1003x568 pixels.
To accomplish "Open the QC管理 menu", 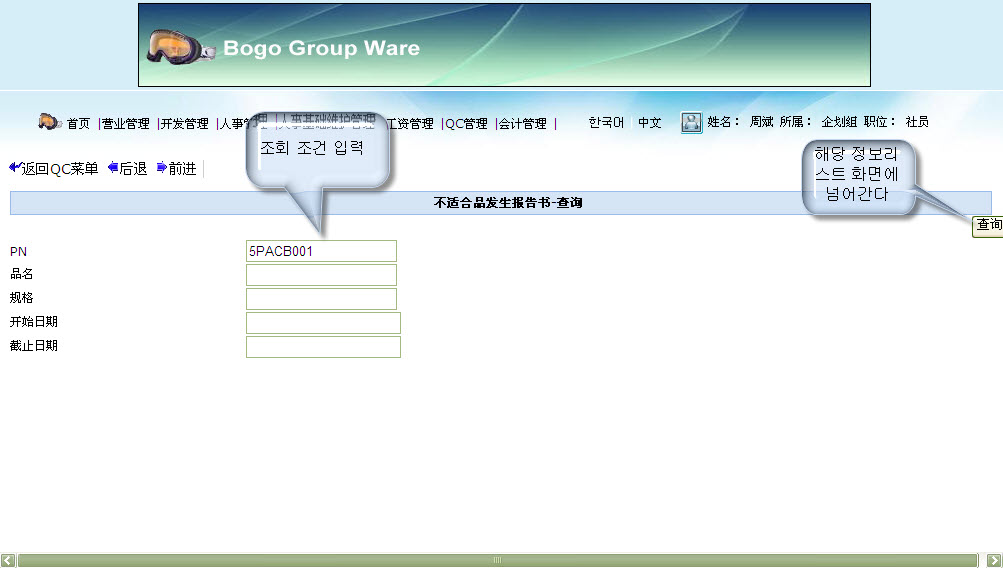I will pyautogui.click(x=466, y=123).
